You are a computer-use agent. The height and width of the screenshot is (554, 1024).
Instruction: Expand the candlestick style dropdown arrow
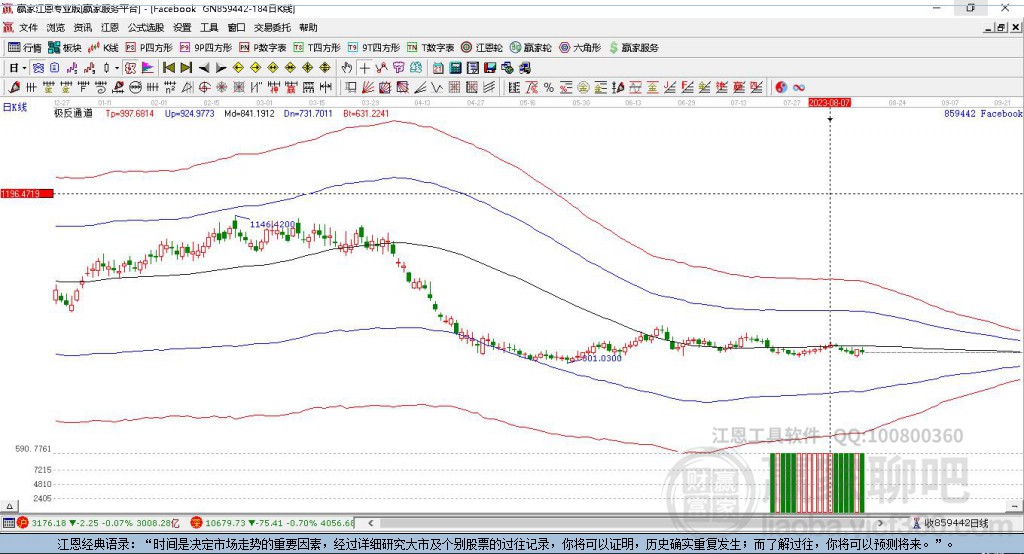117,68
